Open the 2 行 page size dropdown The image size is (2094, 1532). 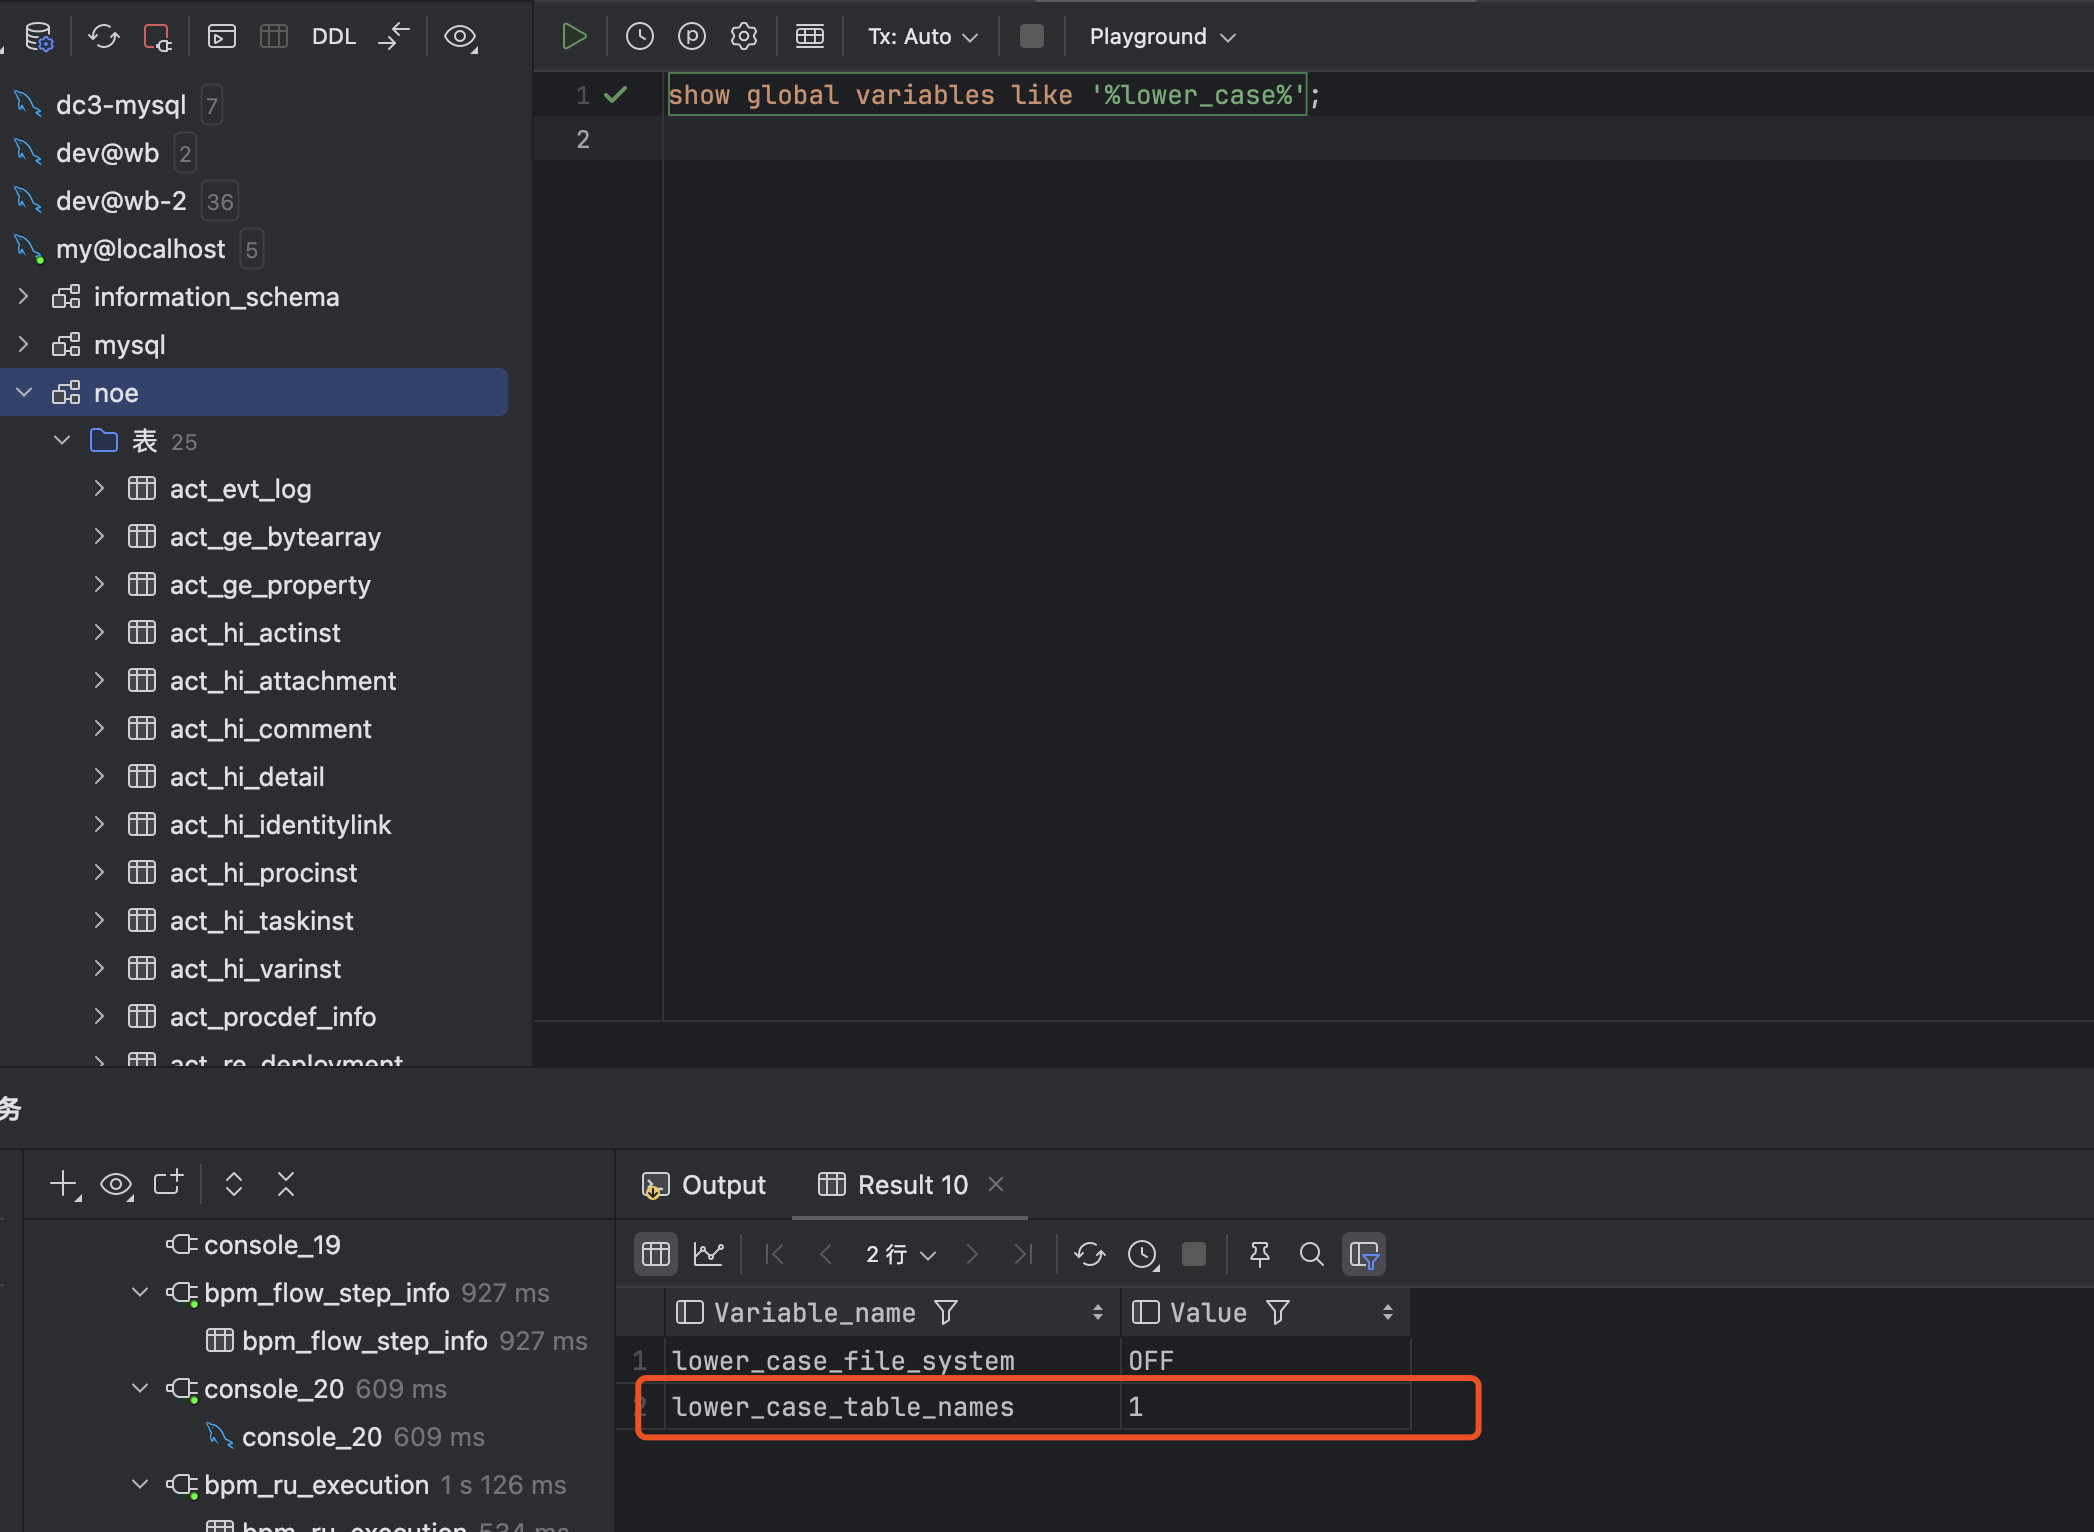[901, 1254]
